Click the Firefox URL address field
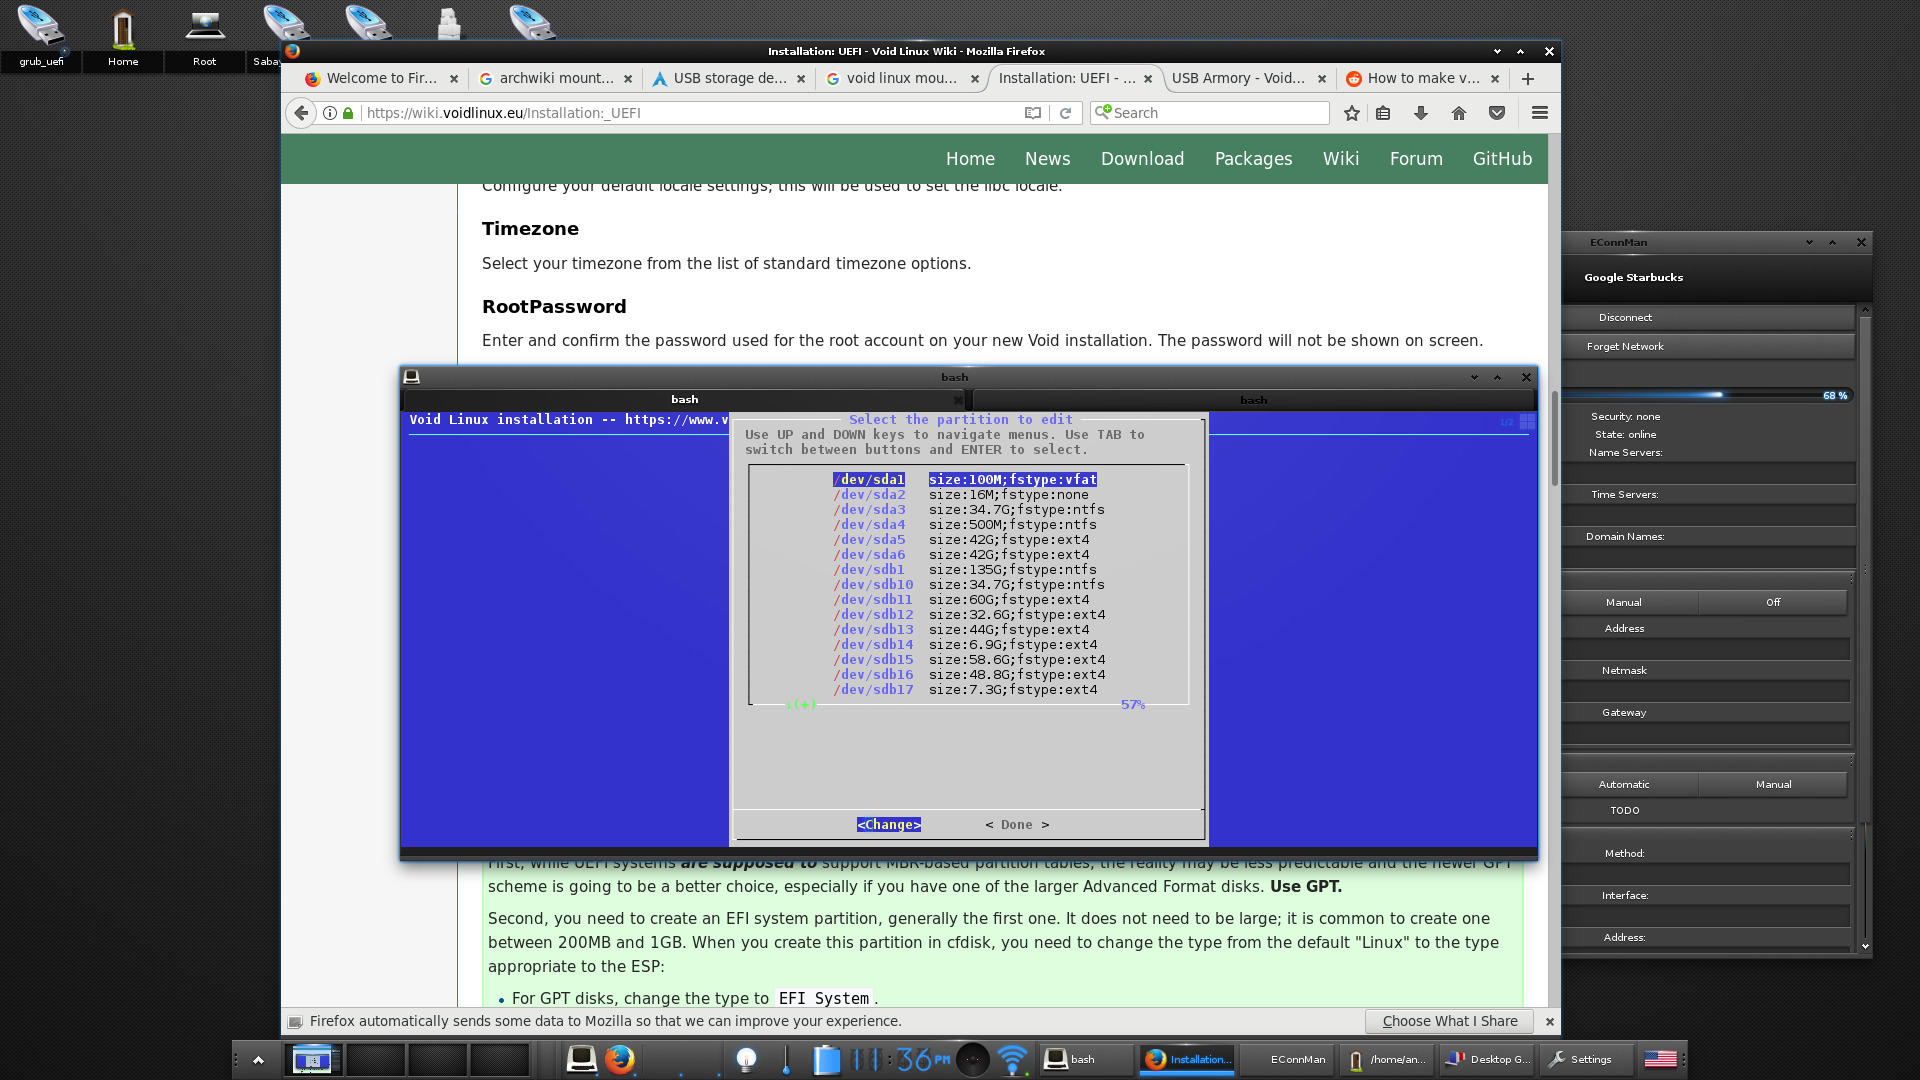This screenshot has width=1920, height=1080. tap(690, 113)
